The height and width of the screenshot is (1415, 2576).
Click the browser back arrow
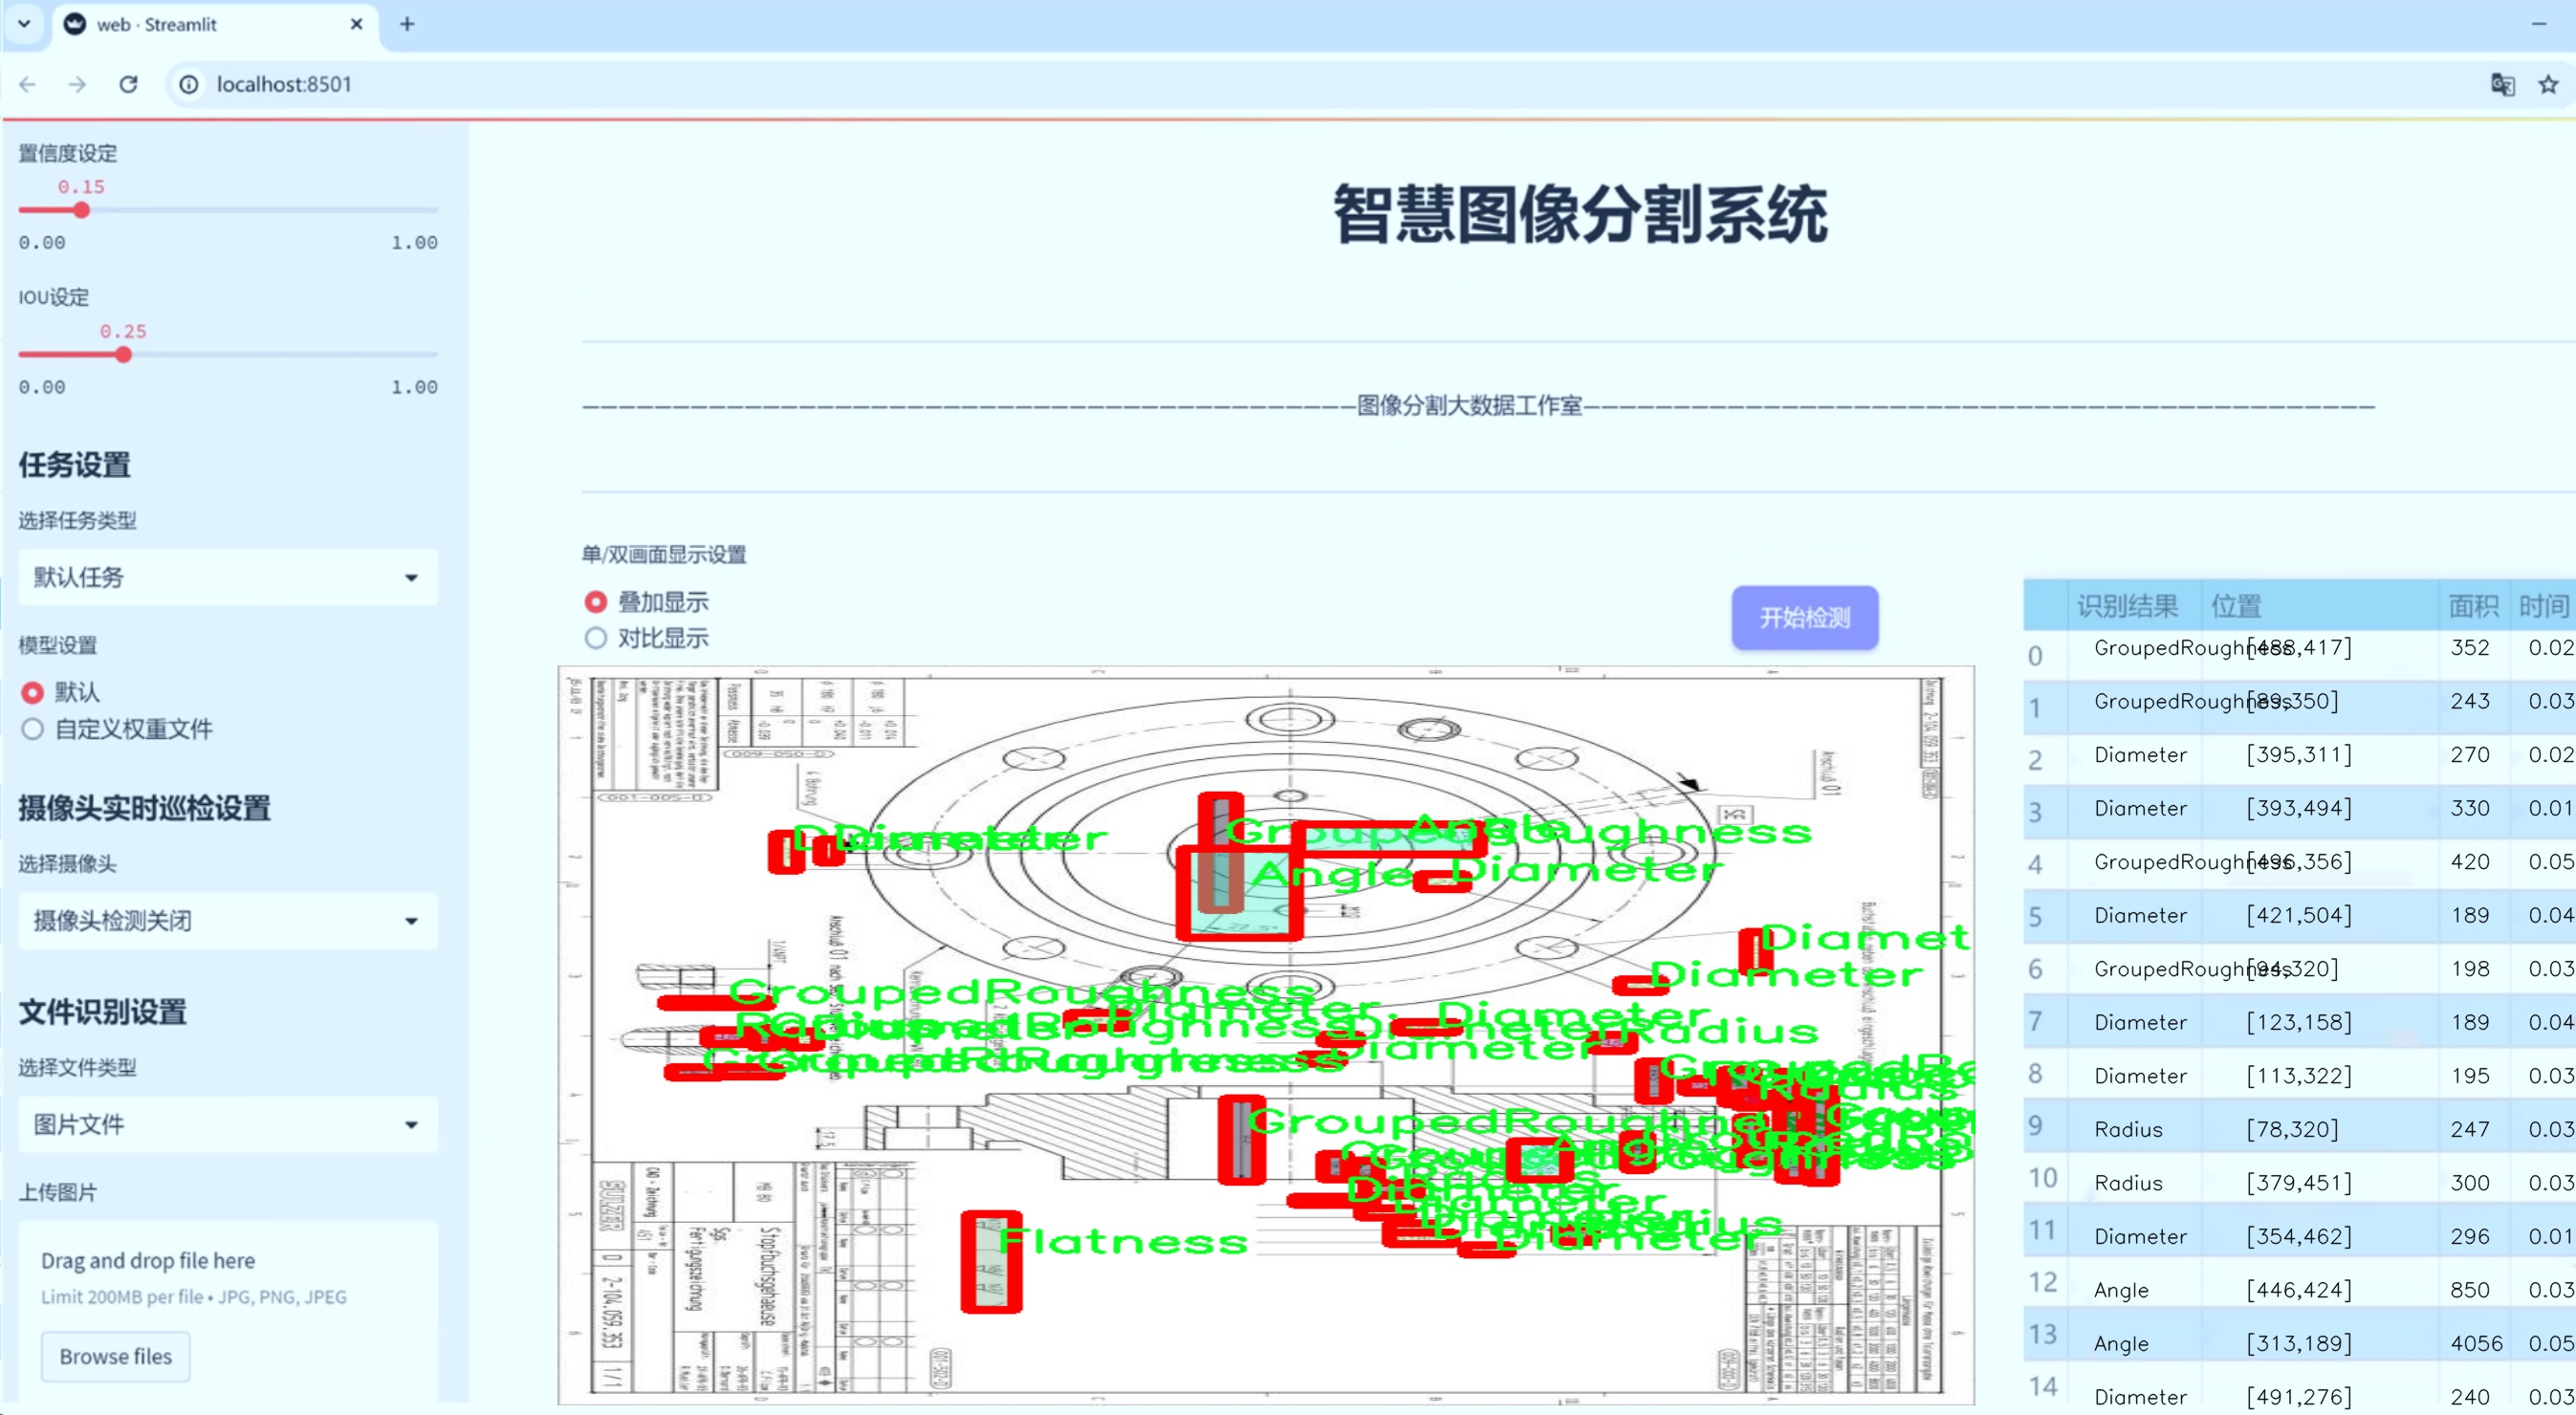[28, 85]
